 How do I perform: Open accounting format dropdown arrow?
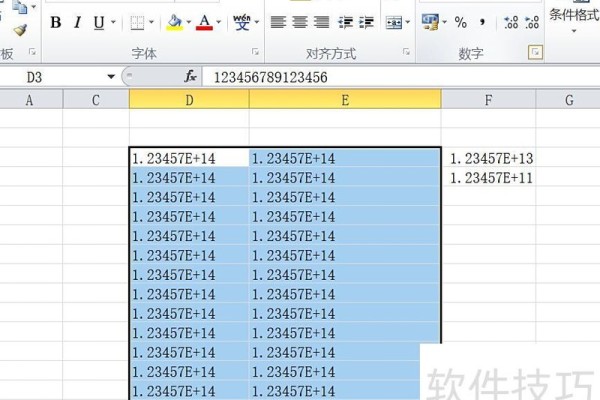[444, 22]
